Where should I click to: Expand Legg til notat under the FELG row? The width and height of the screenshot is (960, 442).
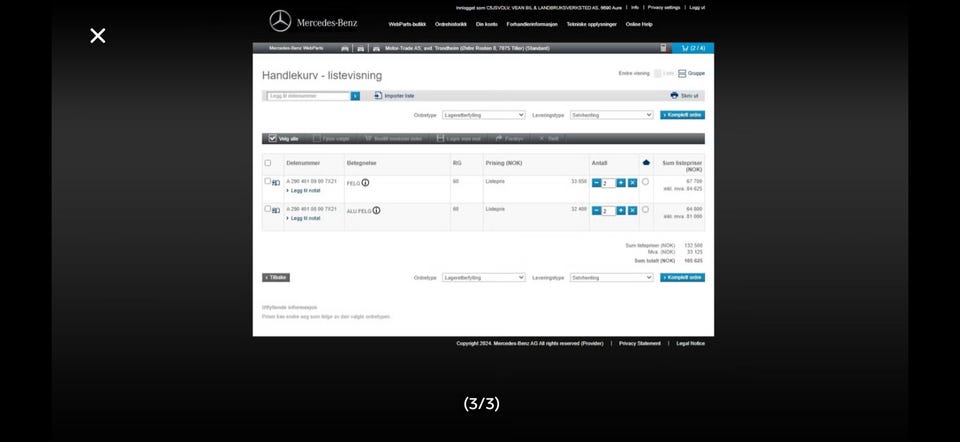click(303, 191)
